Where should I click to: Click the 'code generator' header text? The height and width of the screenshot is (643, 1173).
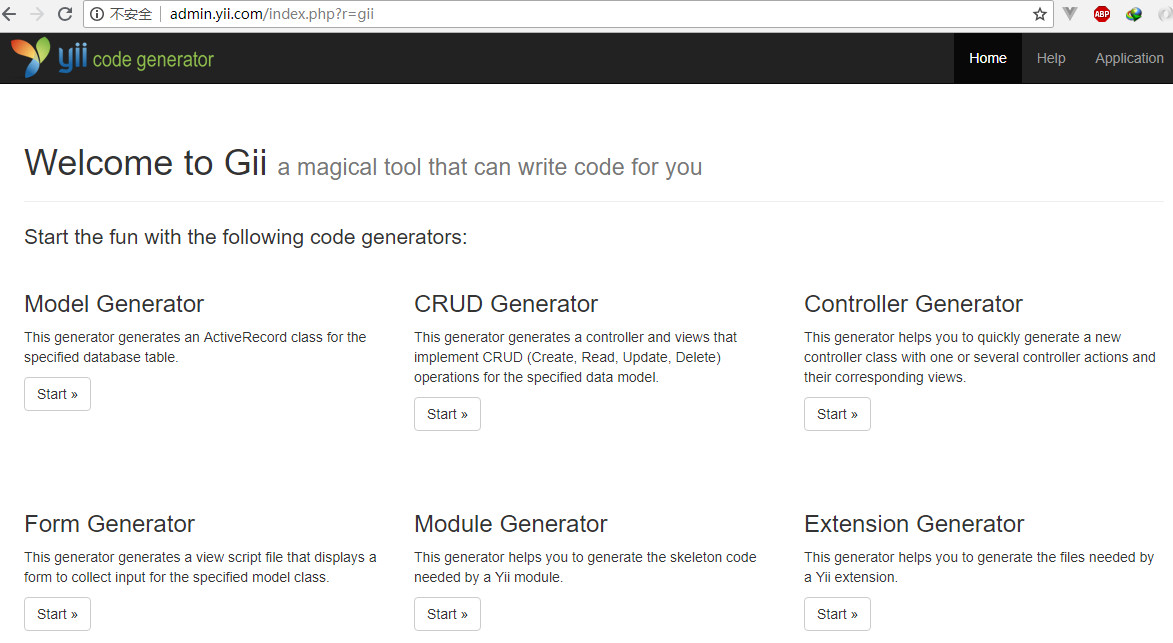click(x=153, y=60)
